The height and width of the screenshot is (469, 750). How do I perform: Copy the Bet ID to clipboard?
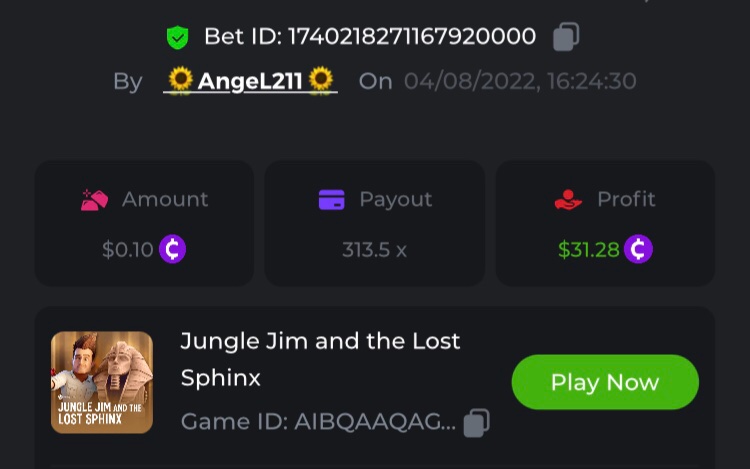(566, 37)
